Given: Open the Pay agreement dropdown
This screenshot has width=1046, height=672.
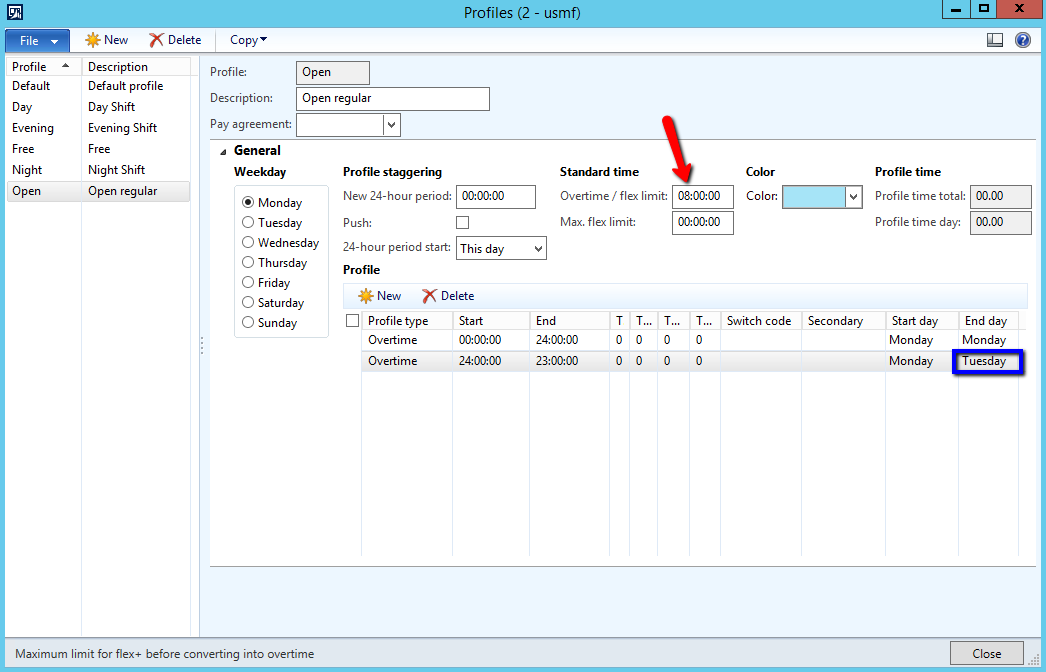Looking at the screenshot, I should pos(392,125).
